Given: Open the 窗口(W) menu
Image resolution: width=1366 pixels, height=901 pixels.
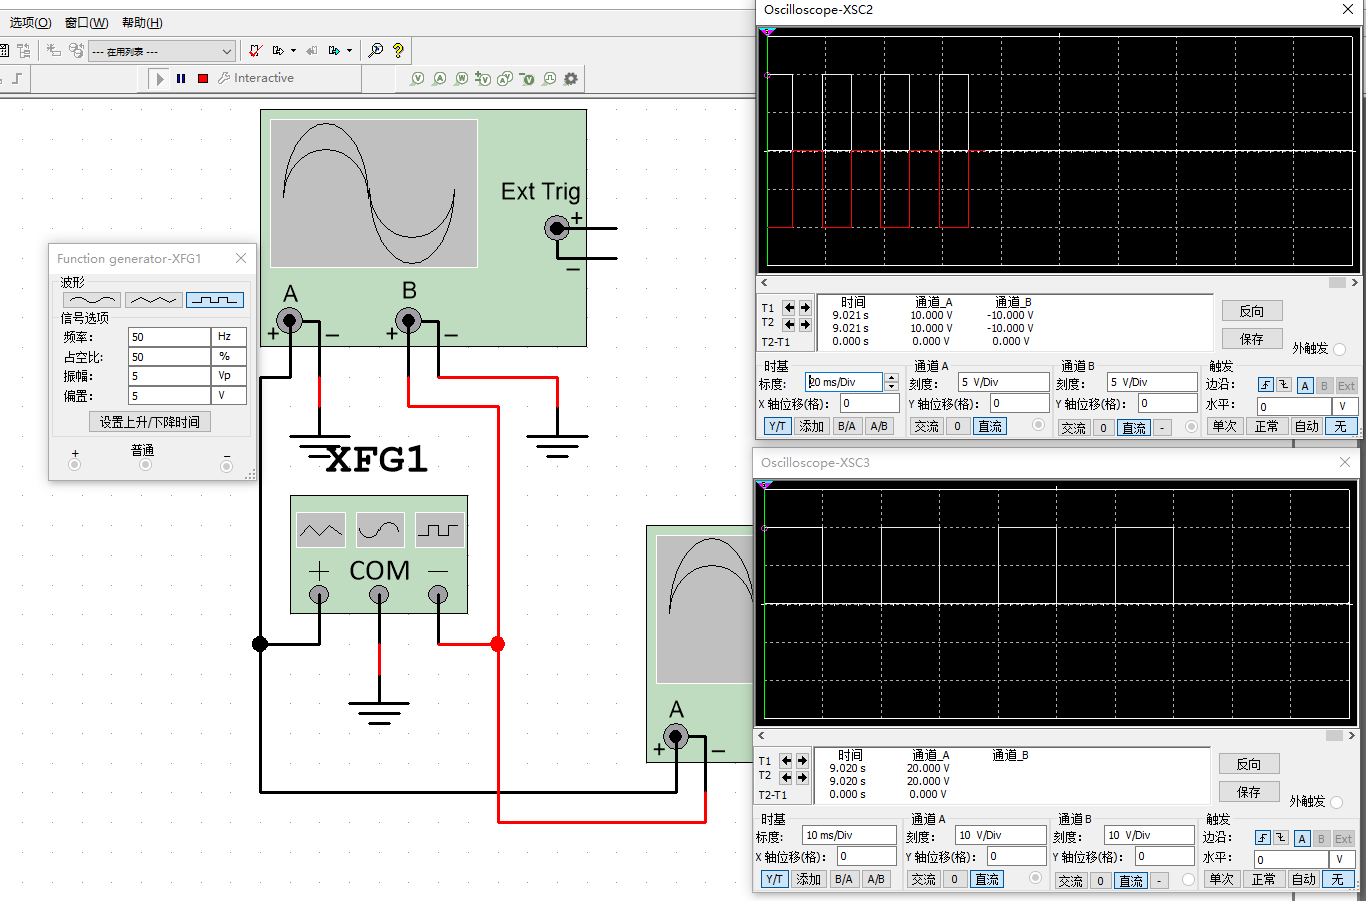Looking at the screenshot, I should point(86,22).
